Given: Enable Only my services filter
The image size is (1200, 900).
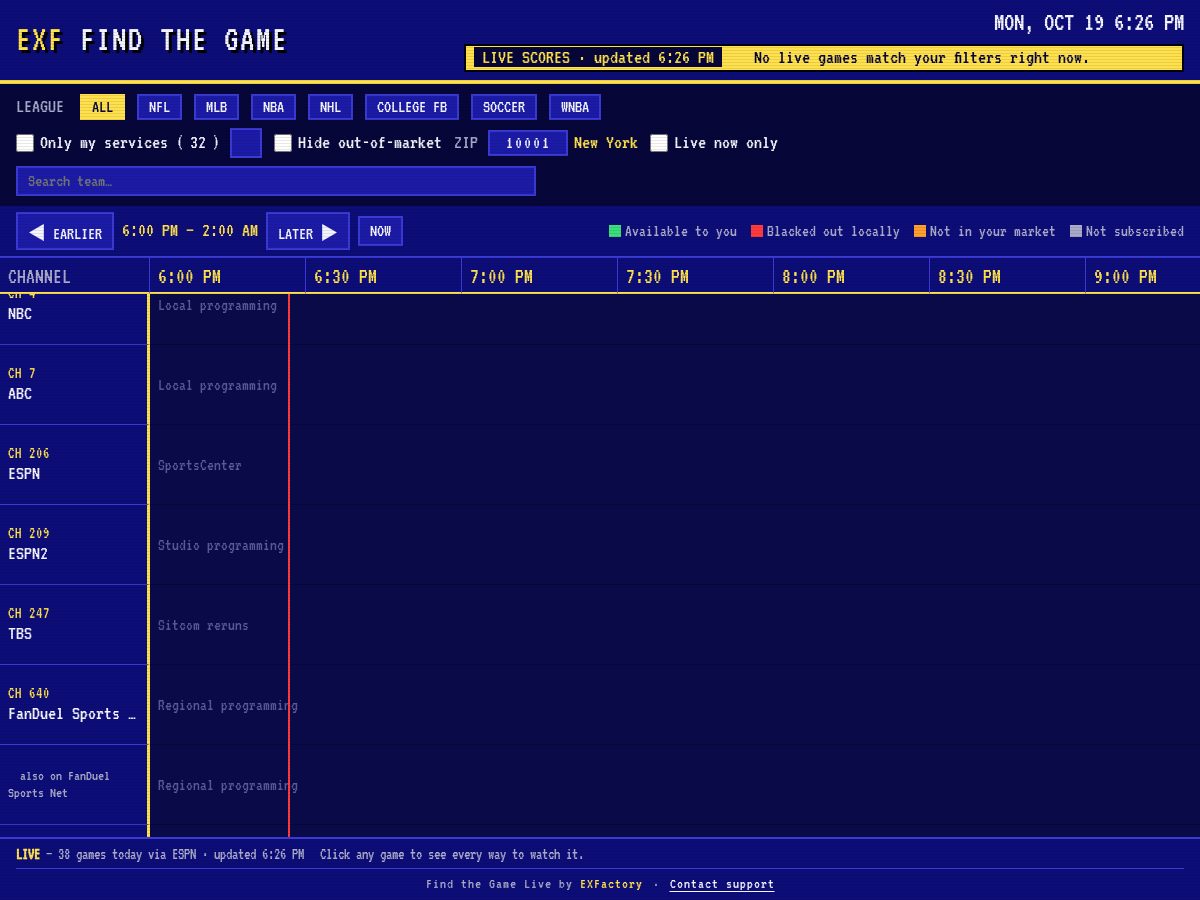Looking at the screenshot, I should (x=25, y=143).
